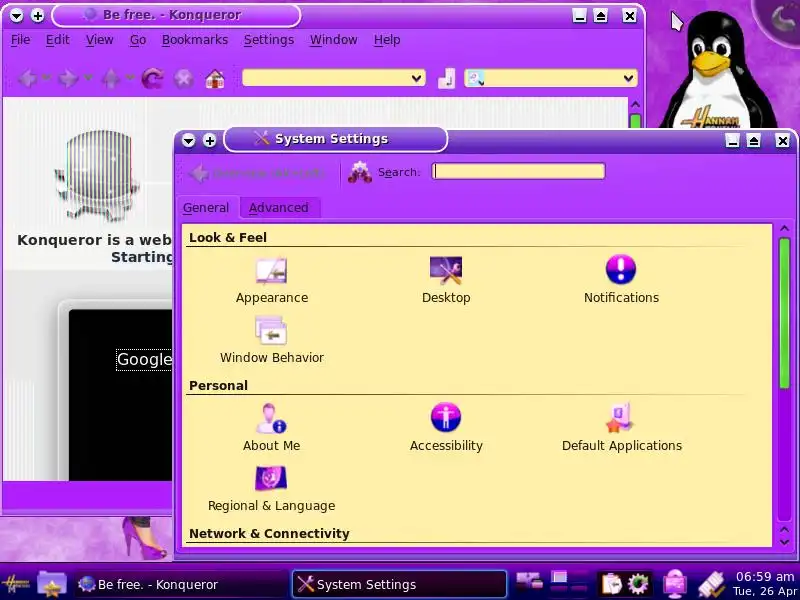The width and height of the screenshot is (800, 600).
Task: Open the File menu in Konqueror
Action: click(20, 40)
